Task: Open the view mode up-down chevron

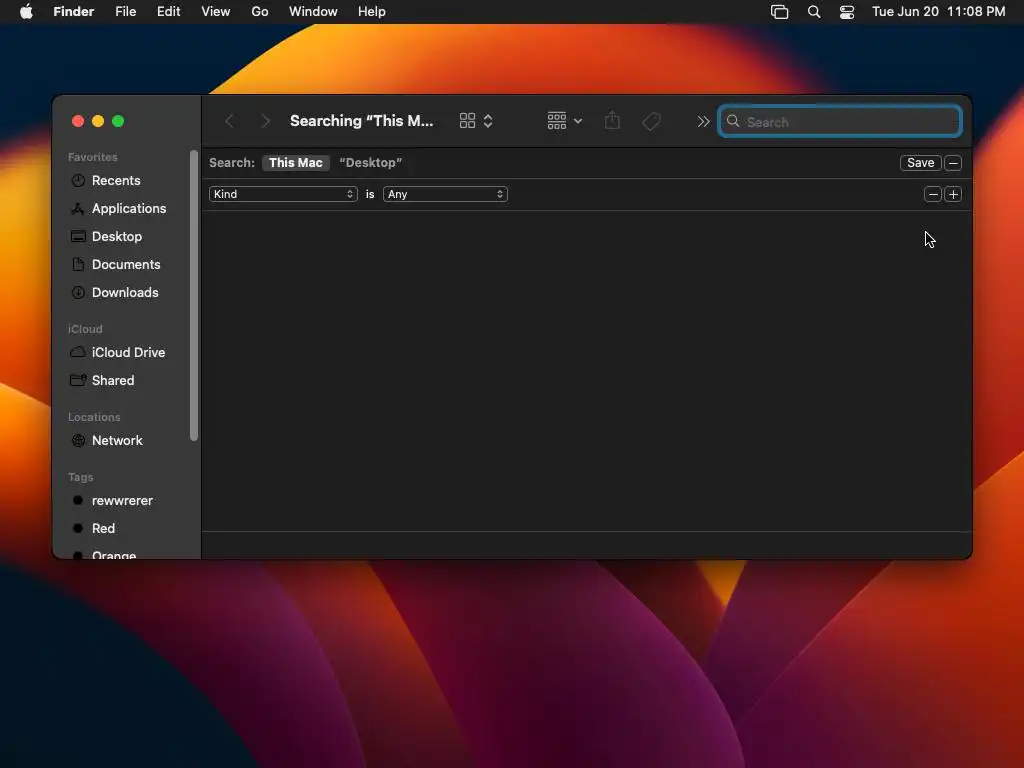Action: coord(488,121)
